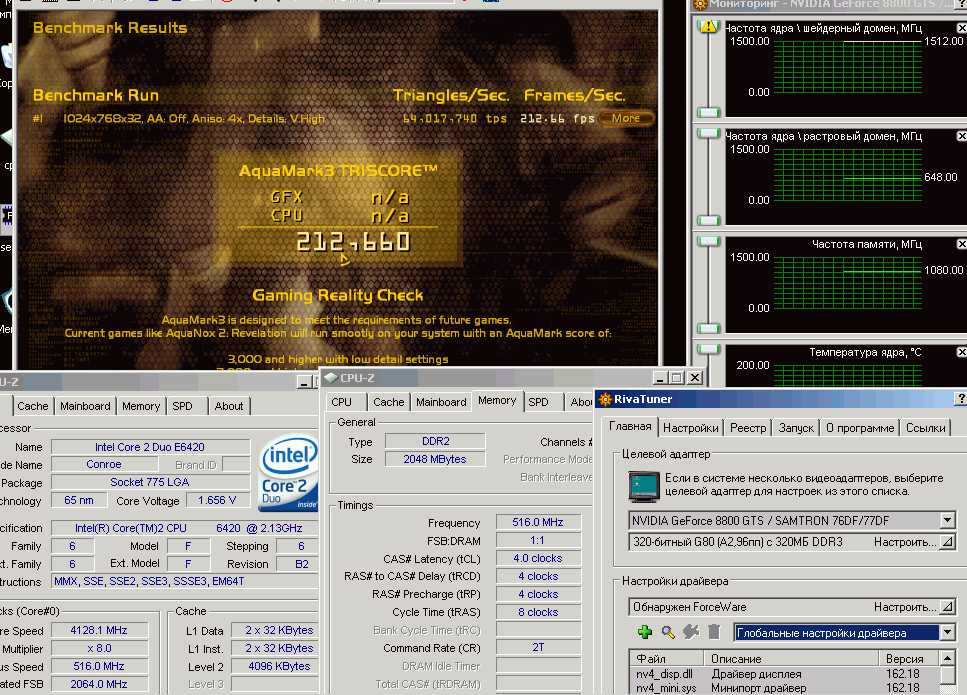The width and height of the screenshot is (967, 695).
Task: Click the 8 clocks tRAS value
Action: [538, 612]
